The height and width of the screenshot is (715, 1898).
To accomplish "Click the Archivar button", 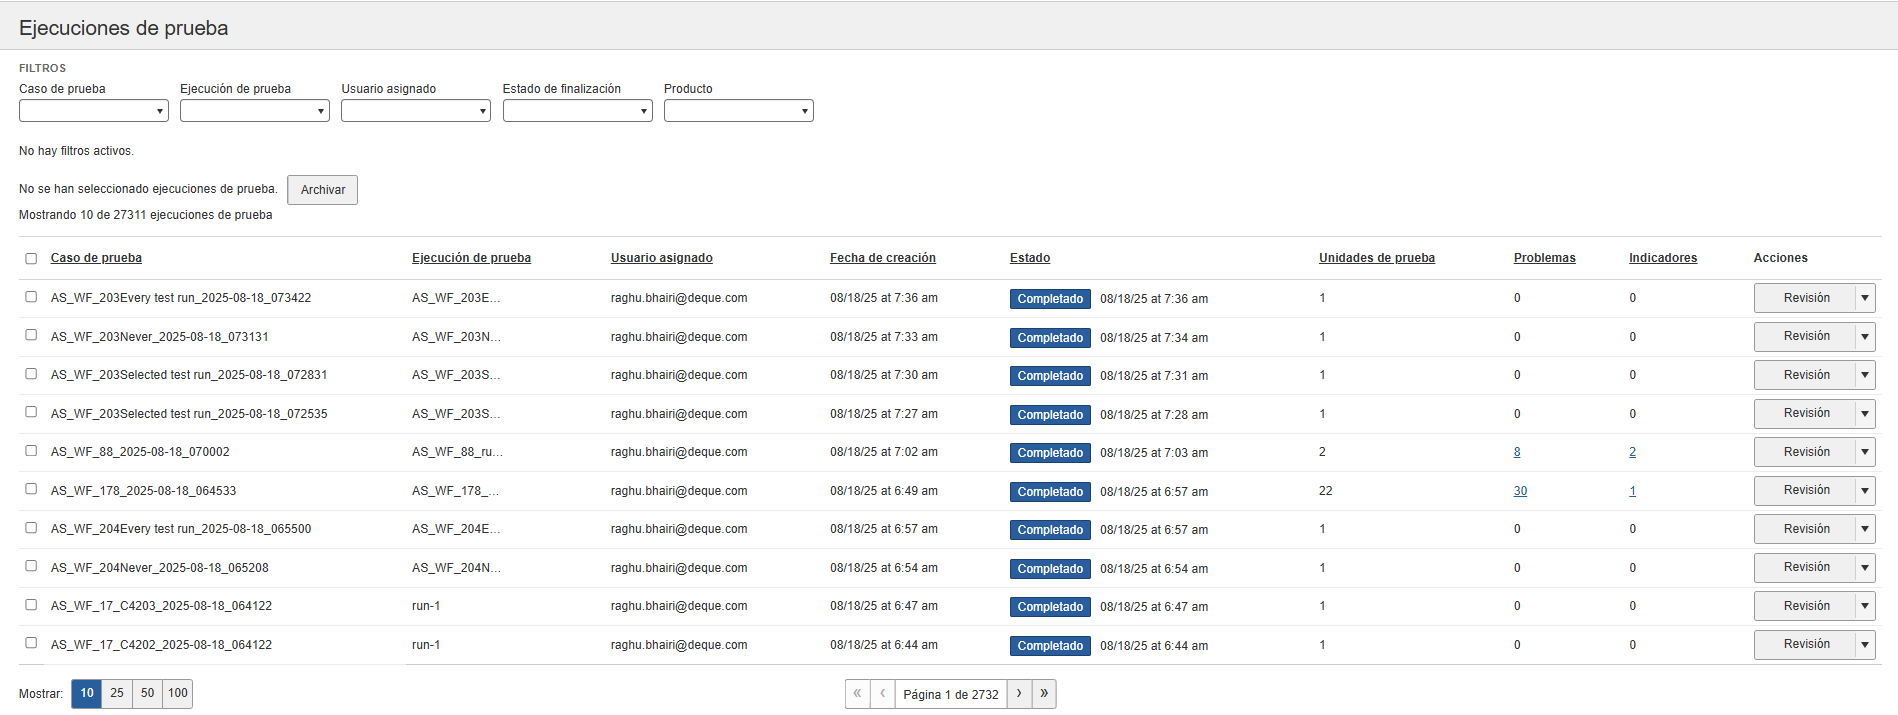I will pyautogui.click(x=322, y=190).
